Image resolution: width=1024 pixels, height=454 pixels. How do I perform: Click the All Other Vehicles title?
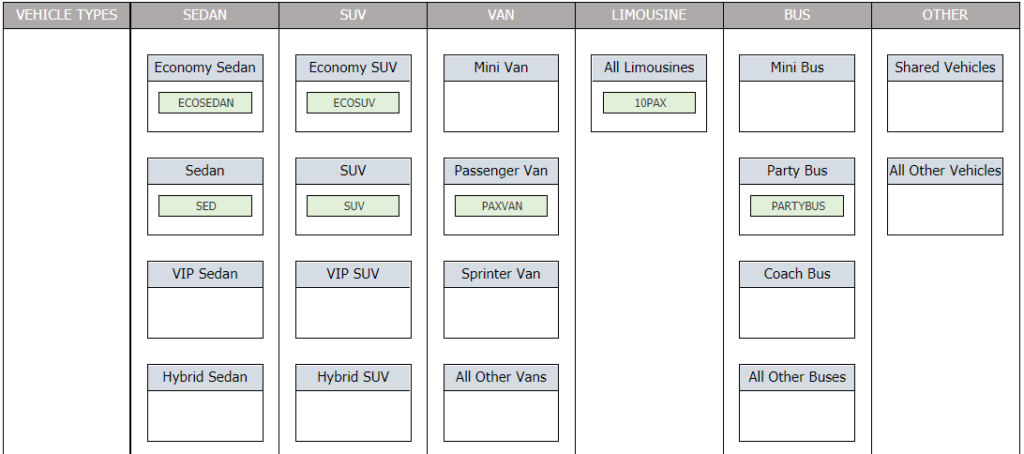[x=945, y=171]
